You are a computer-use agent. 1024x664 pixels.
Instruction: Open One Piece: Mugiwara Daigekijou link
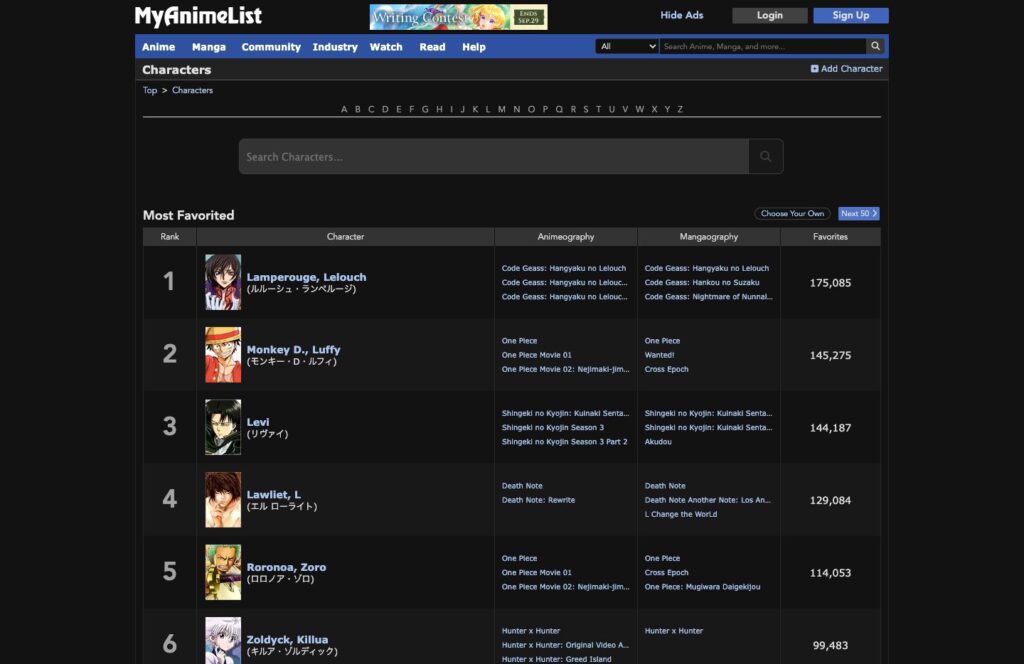point(702,587)
